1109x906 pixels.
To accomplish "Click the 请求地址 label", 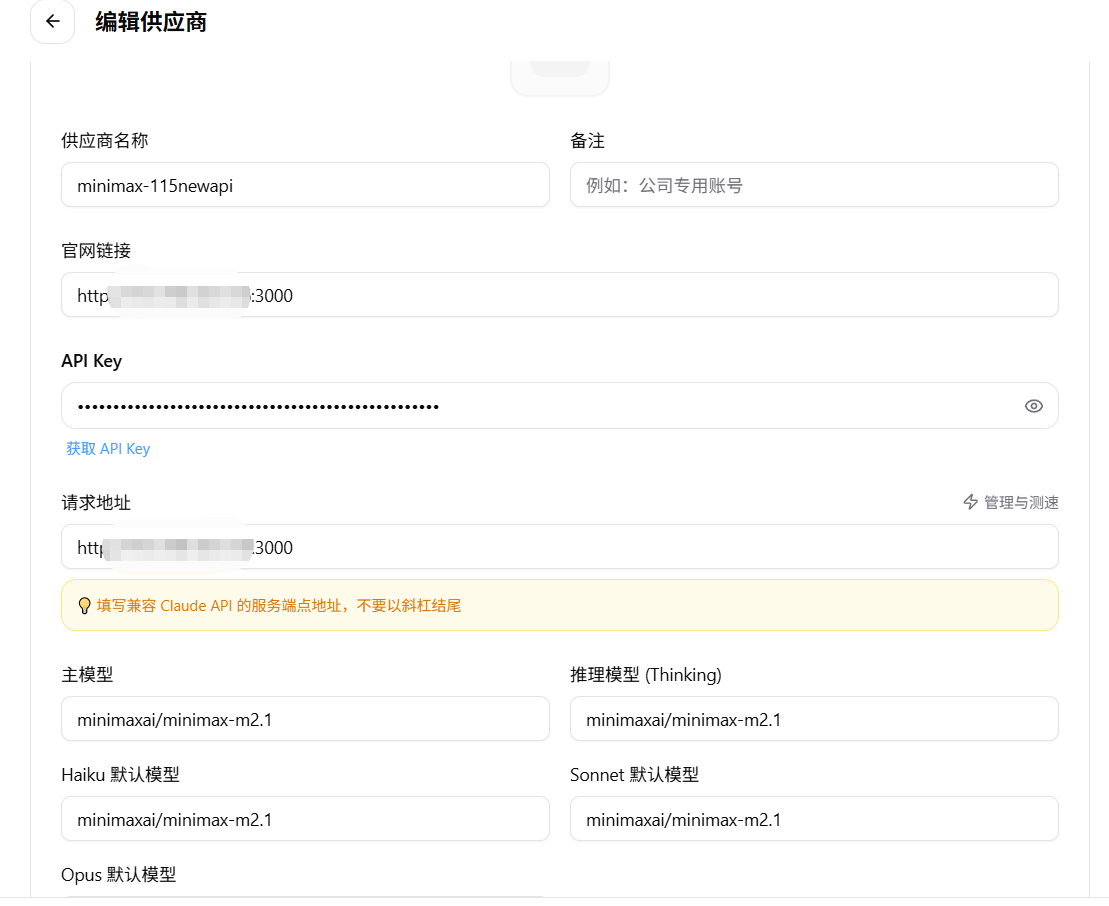I will click(x=96, y=503).
